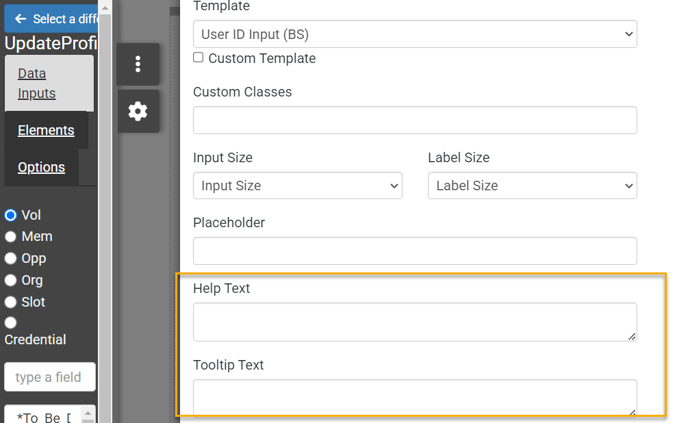The width and height of the screenshot is (688, 423).
Task: Open the Elements tab
Action: point(46,130)
